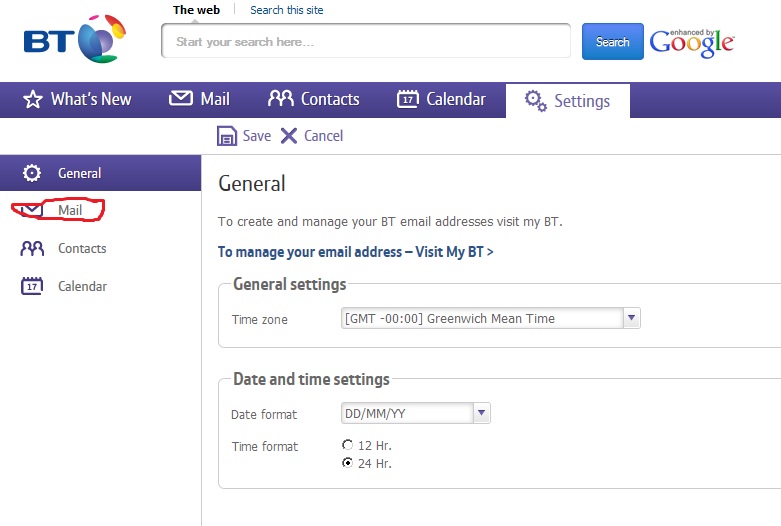Click the Greenwich Mean Time combo box field
Viewport: 781px width, 526px height.
pyautogui.click(x=491, y=318)
